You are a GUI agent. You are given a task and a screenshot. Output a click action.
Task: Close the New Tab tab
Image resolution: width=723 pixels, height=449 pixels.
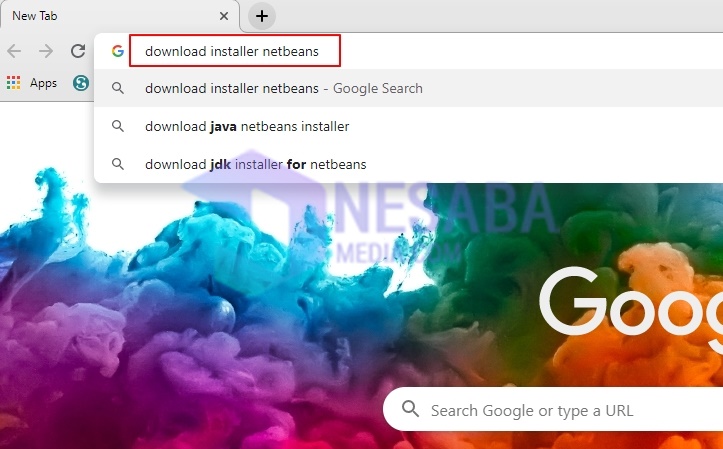(224, 16)
